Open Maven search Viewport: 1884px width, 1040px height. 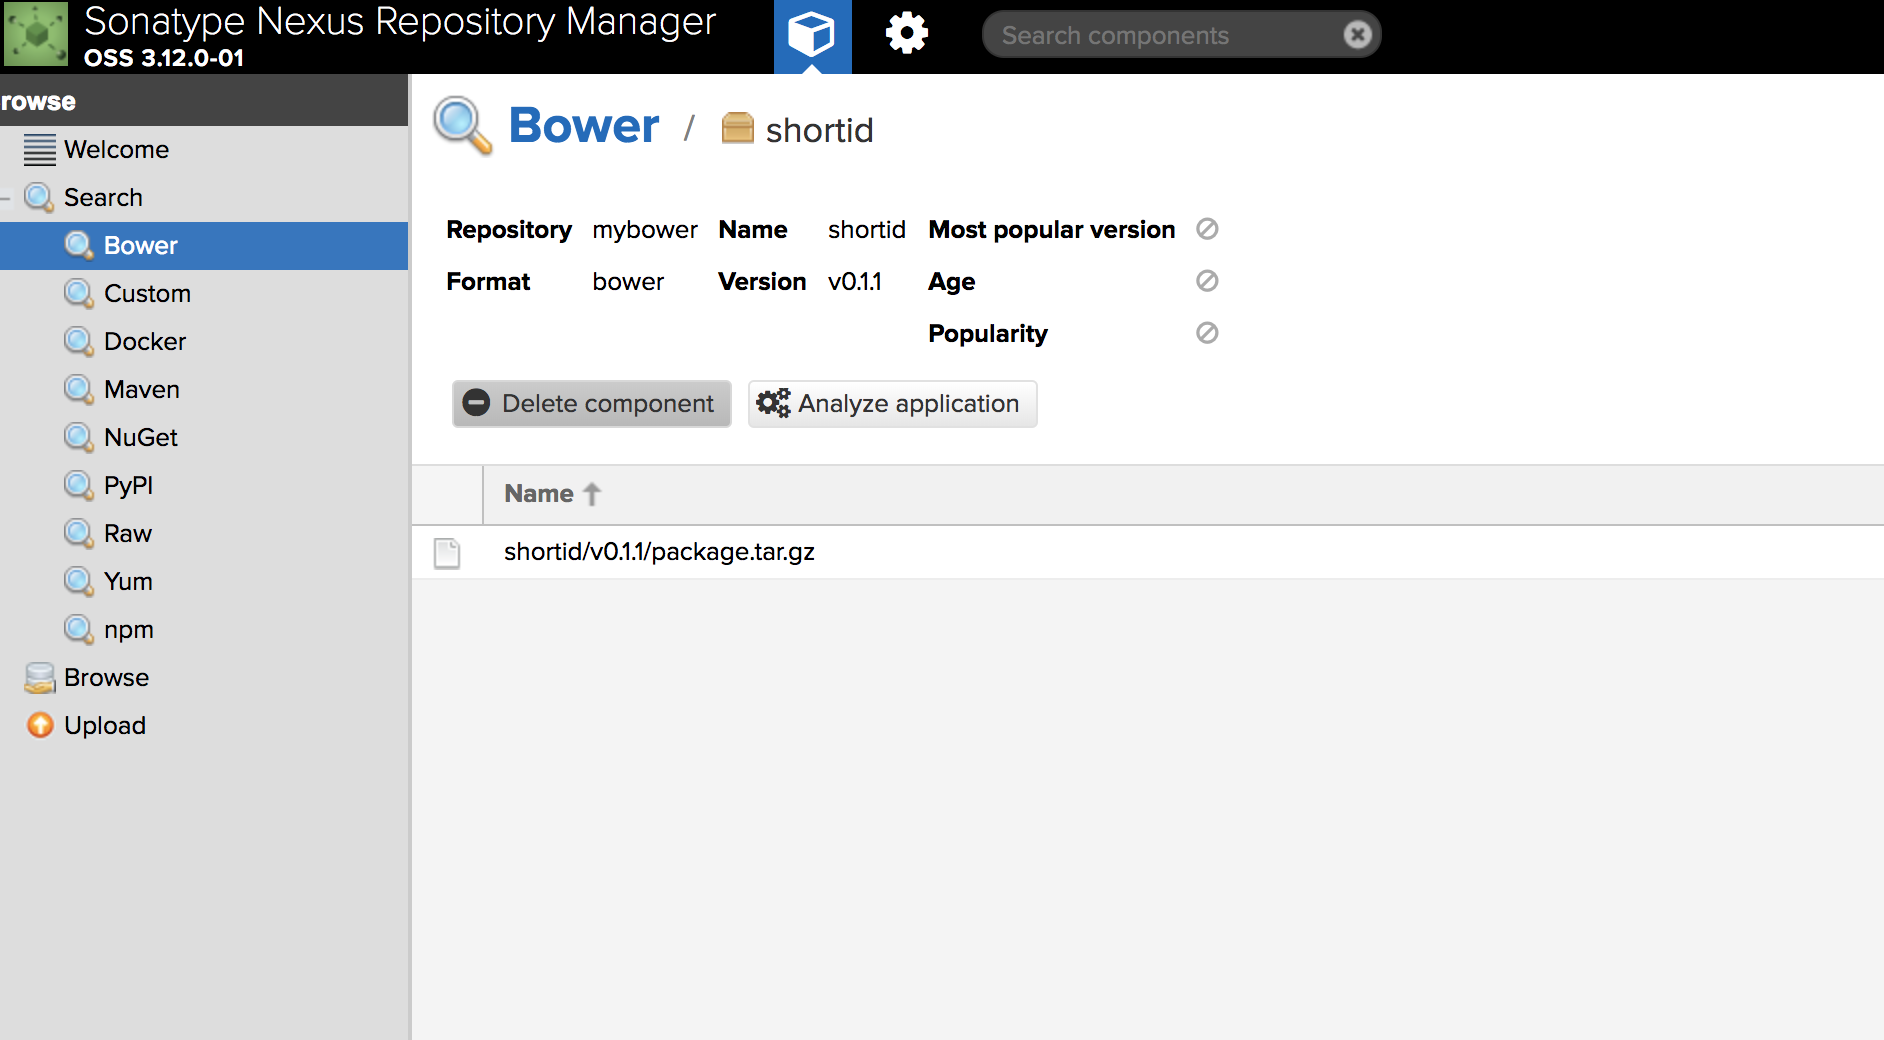coord(204,390)
